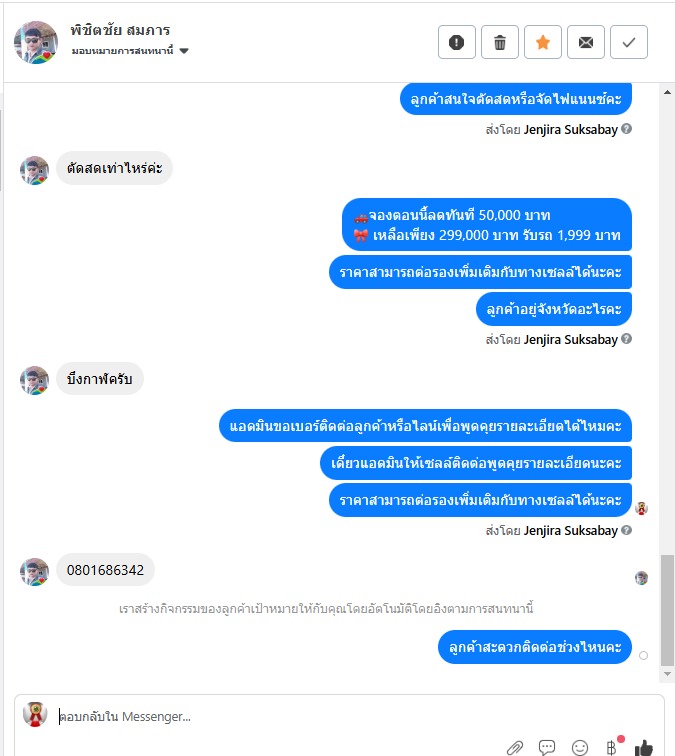Viewport: 675px width, 756px height.
Task: Click help icon after last Jenjira Suksabay label
Action: [626, 530]
